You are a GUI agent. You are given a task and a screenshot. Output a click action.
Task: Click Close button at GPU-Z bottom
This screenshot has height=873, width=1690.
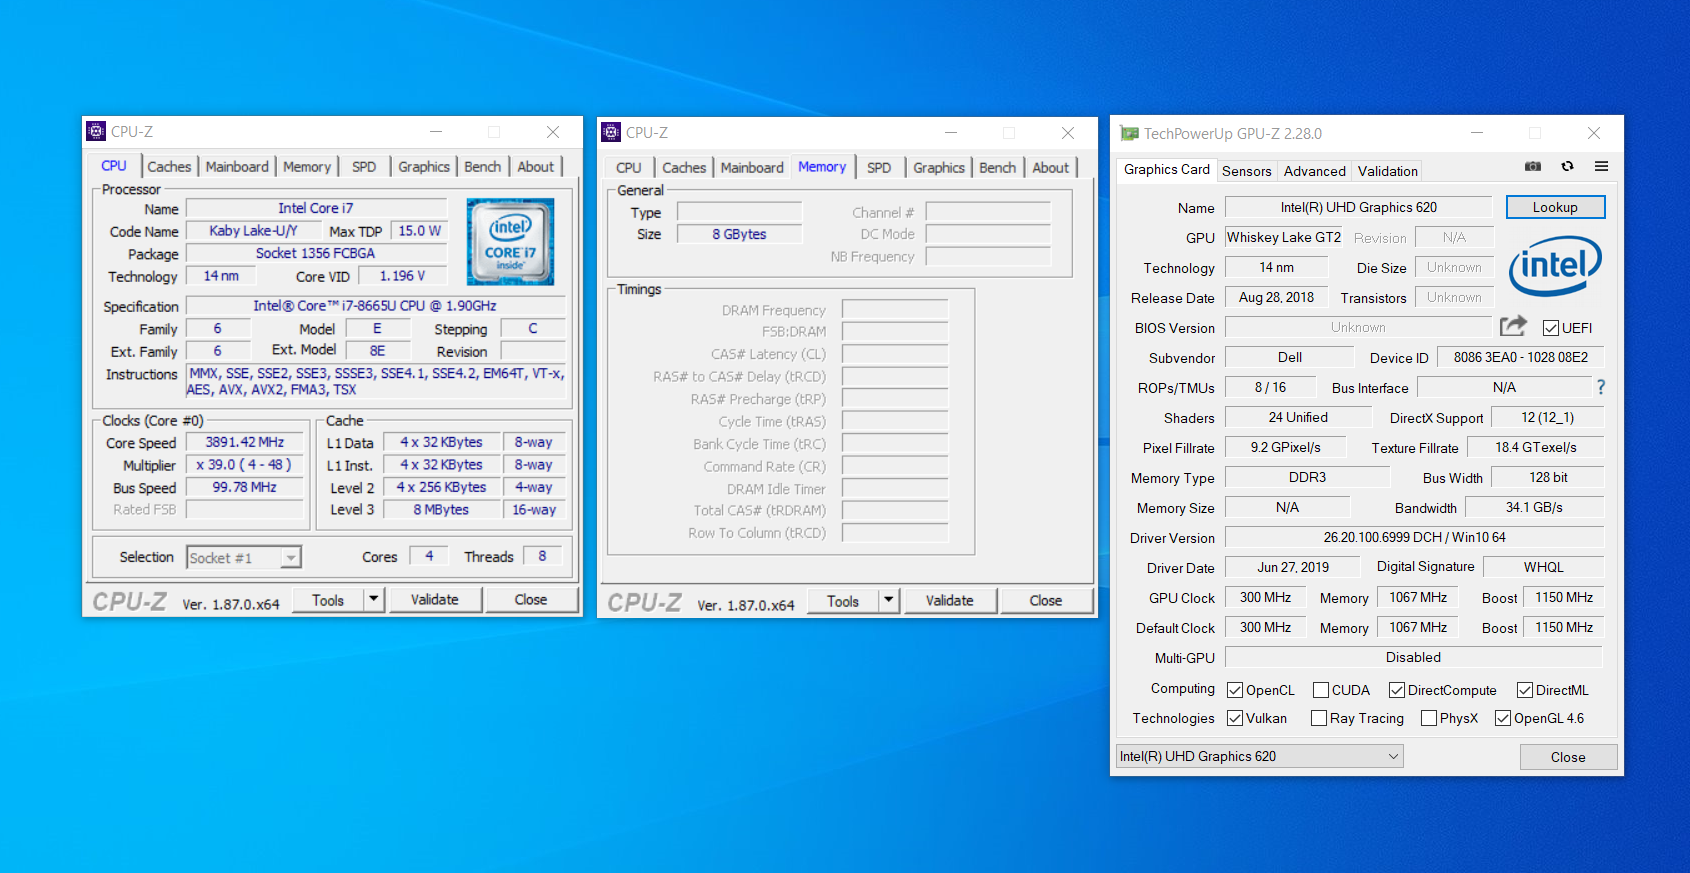1568,757
